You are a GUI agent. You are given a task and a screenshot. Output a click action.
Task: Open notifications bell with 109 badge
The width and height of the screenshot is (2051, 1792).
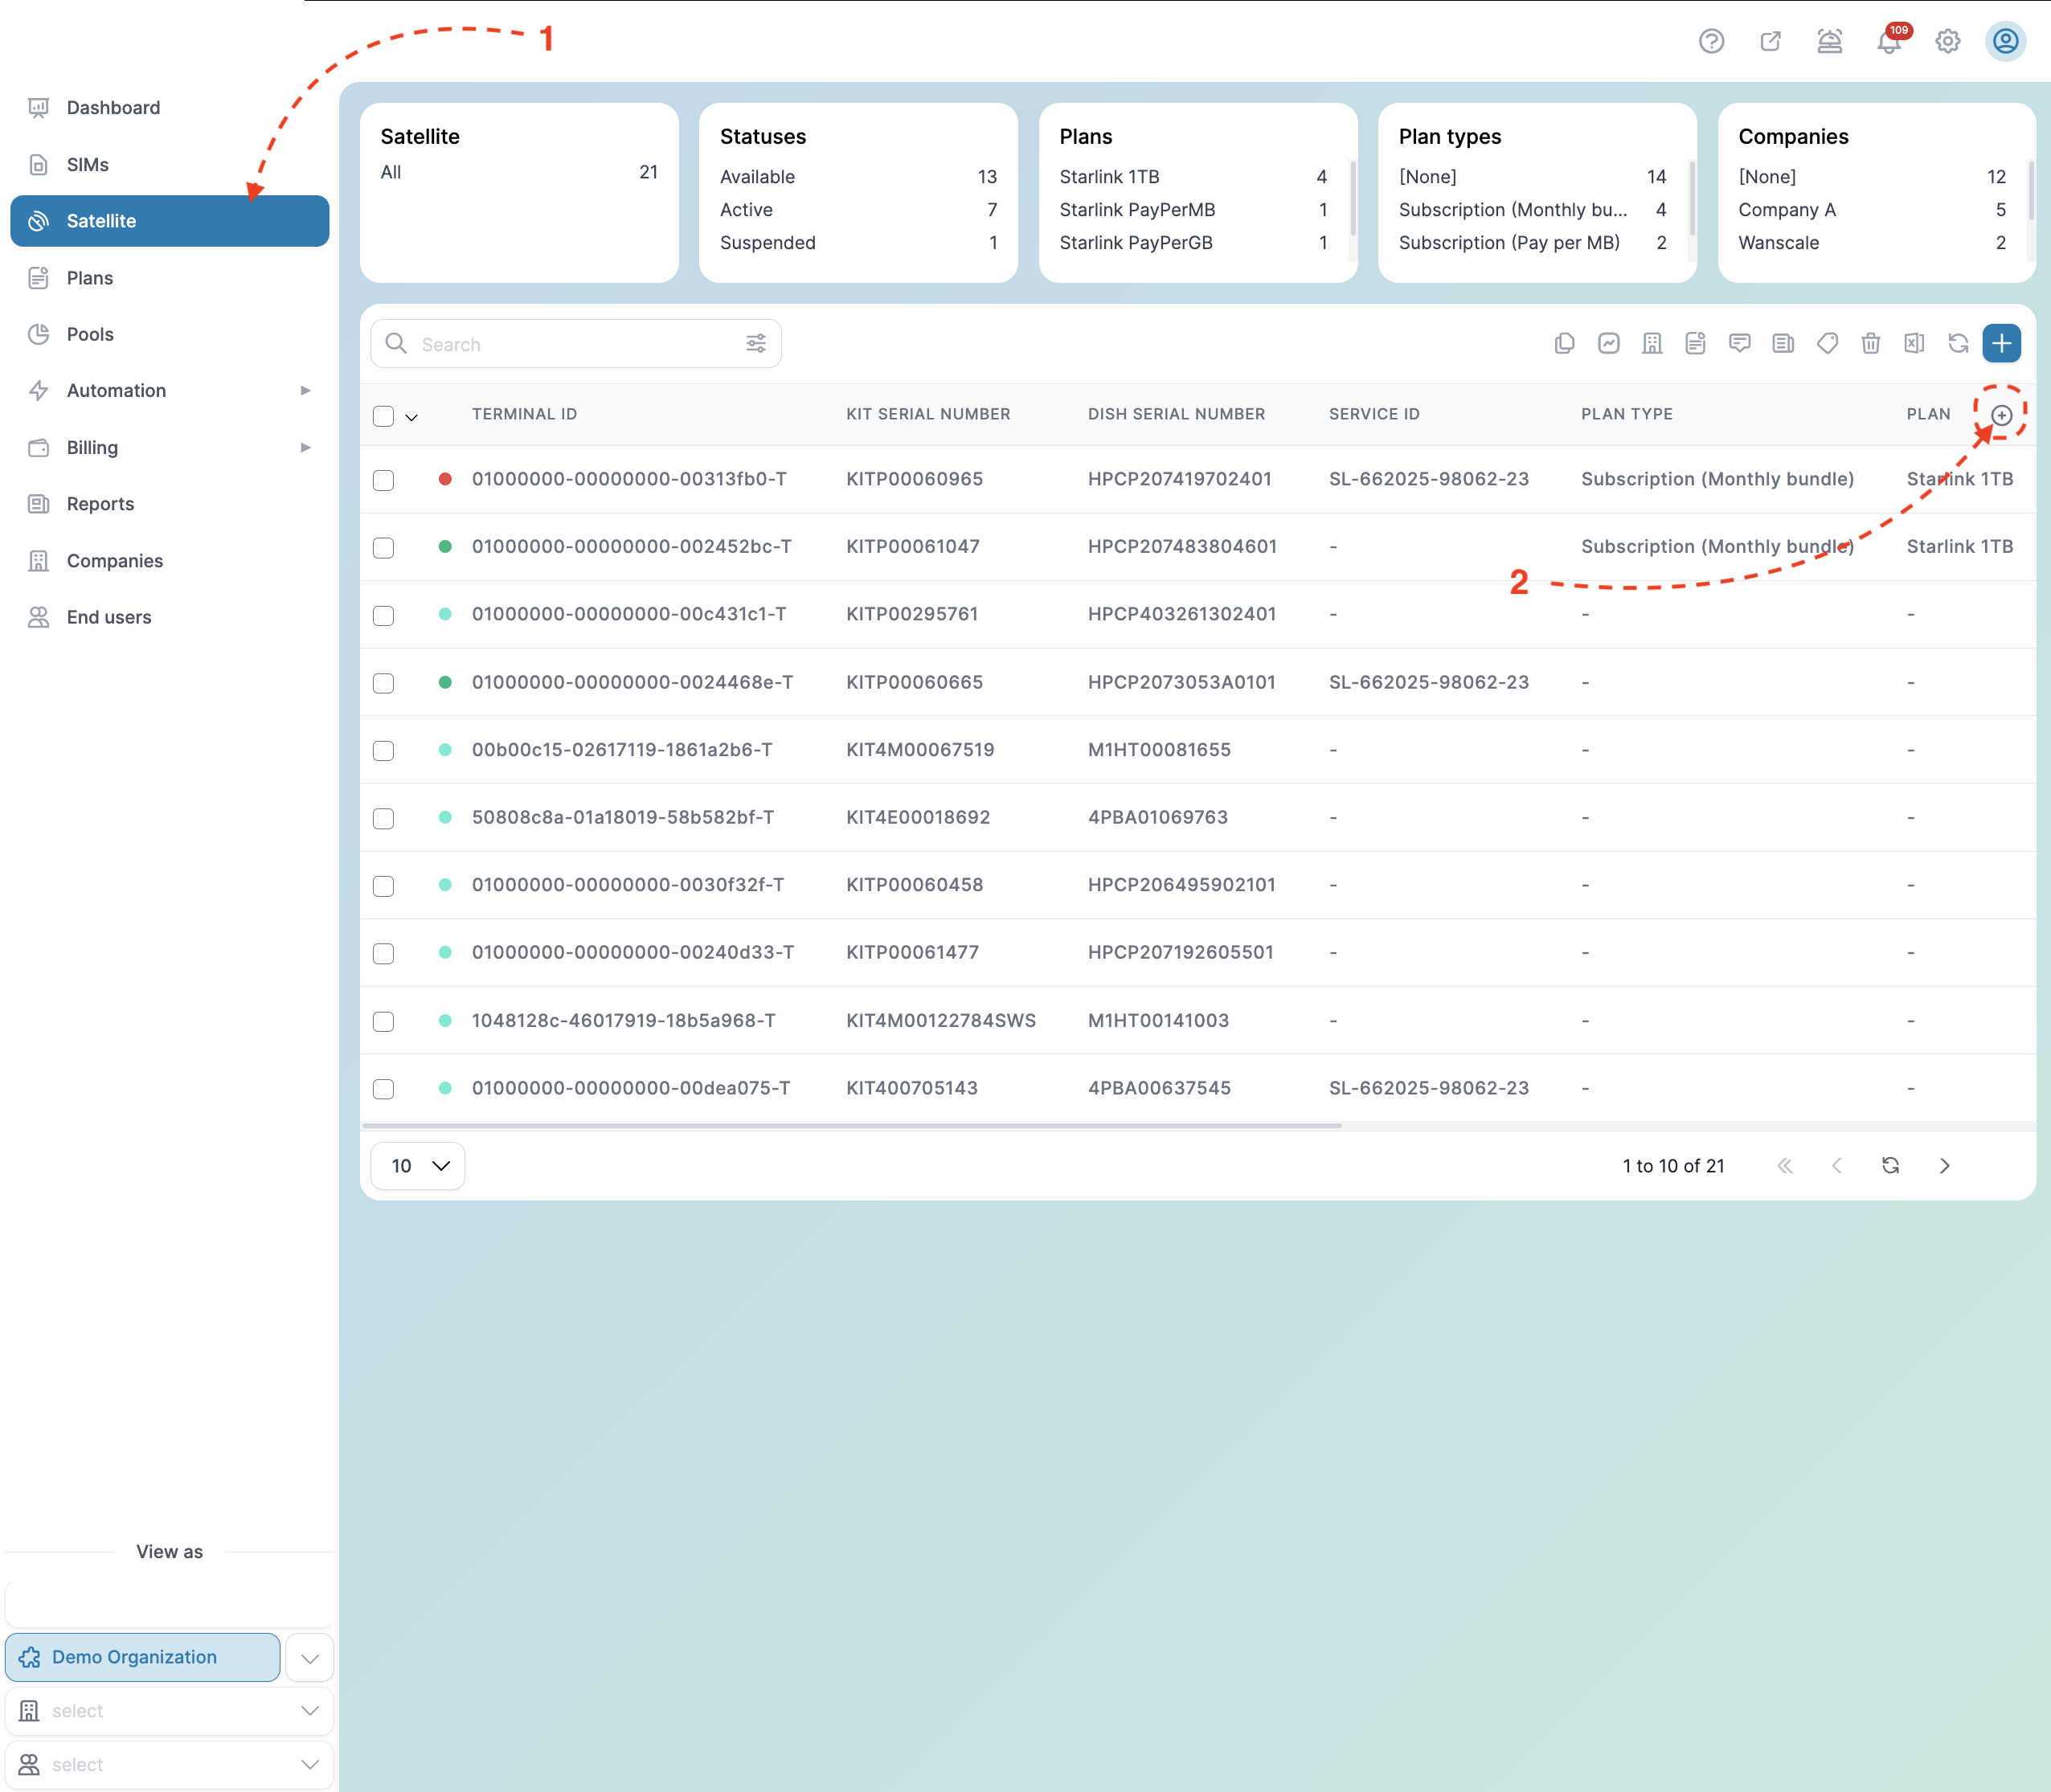(1889, 41)
